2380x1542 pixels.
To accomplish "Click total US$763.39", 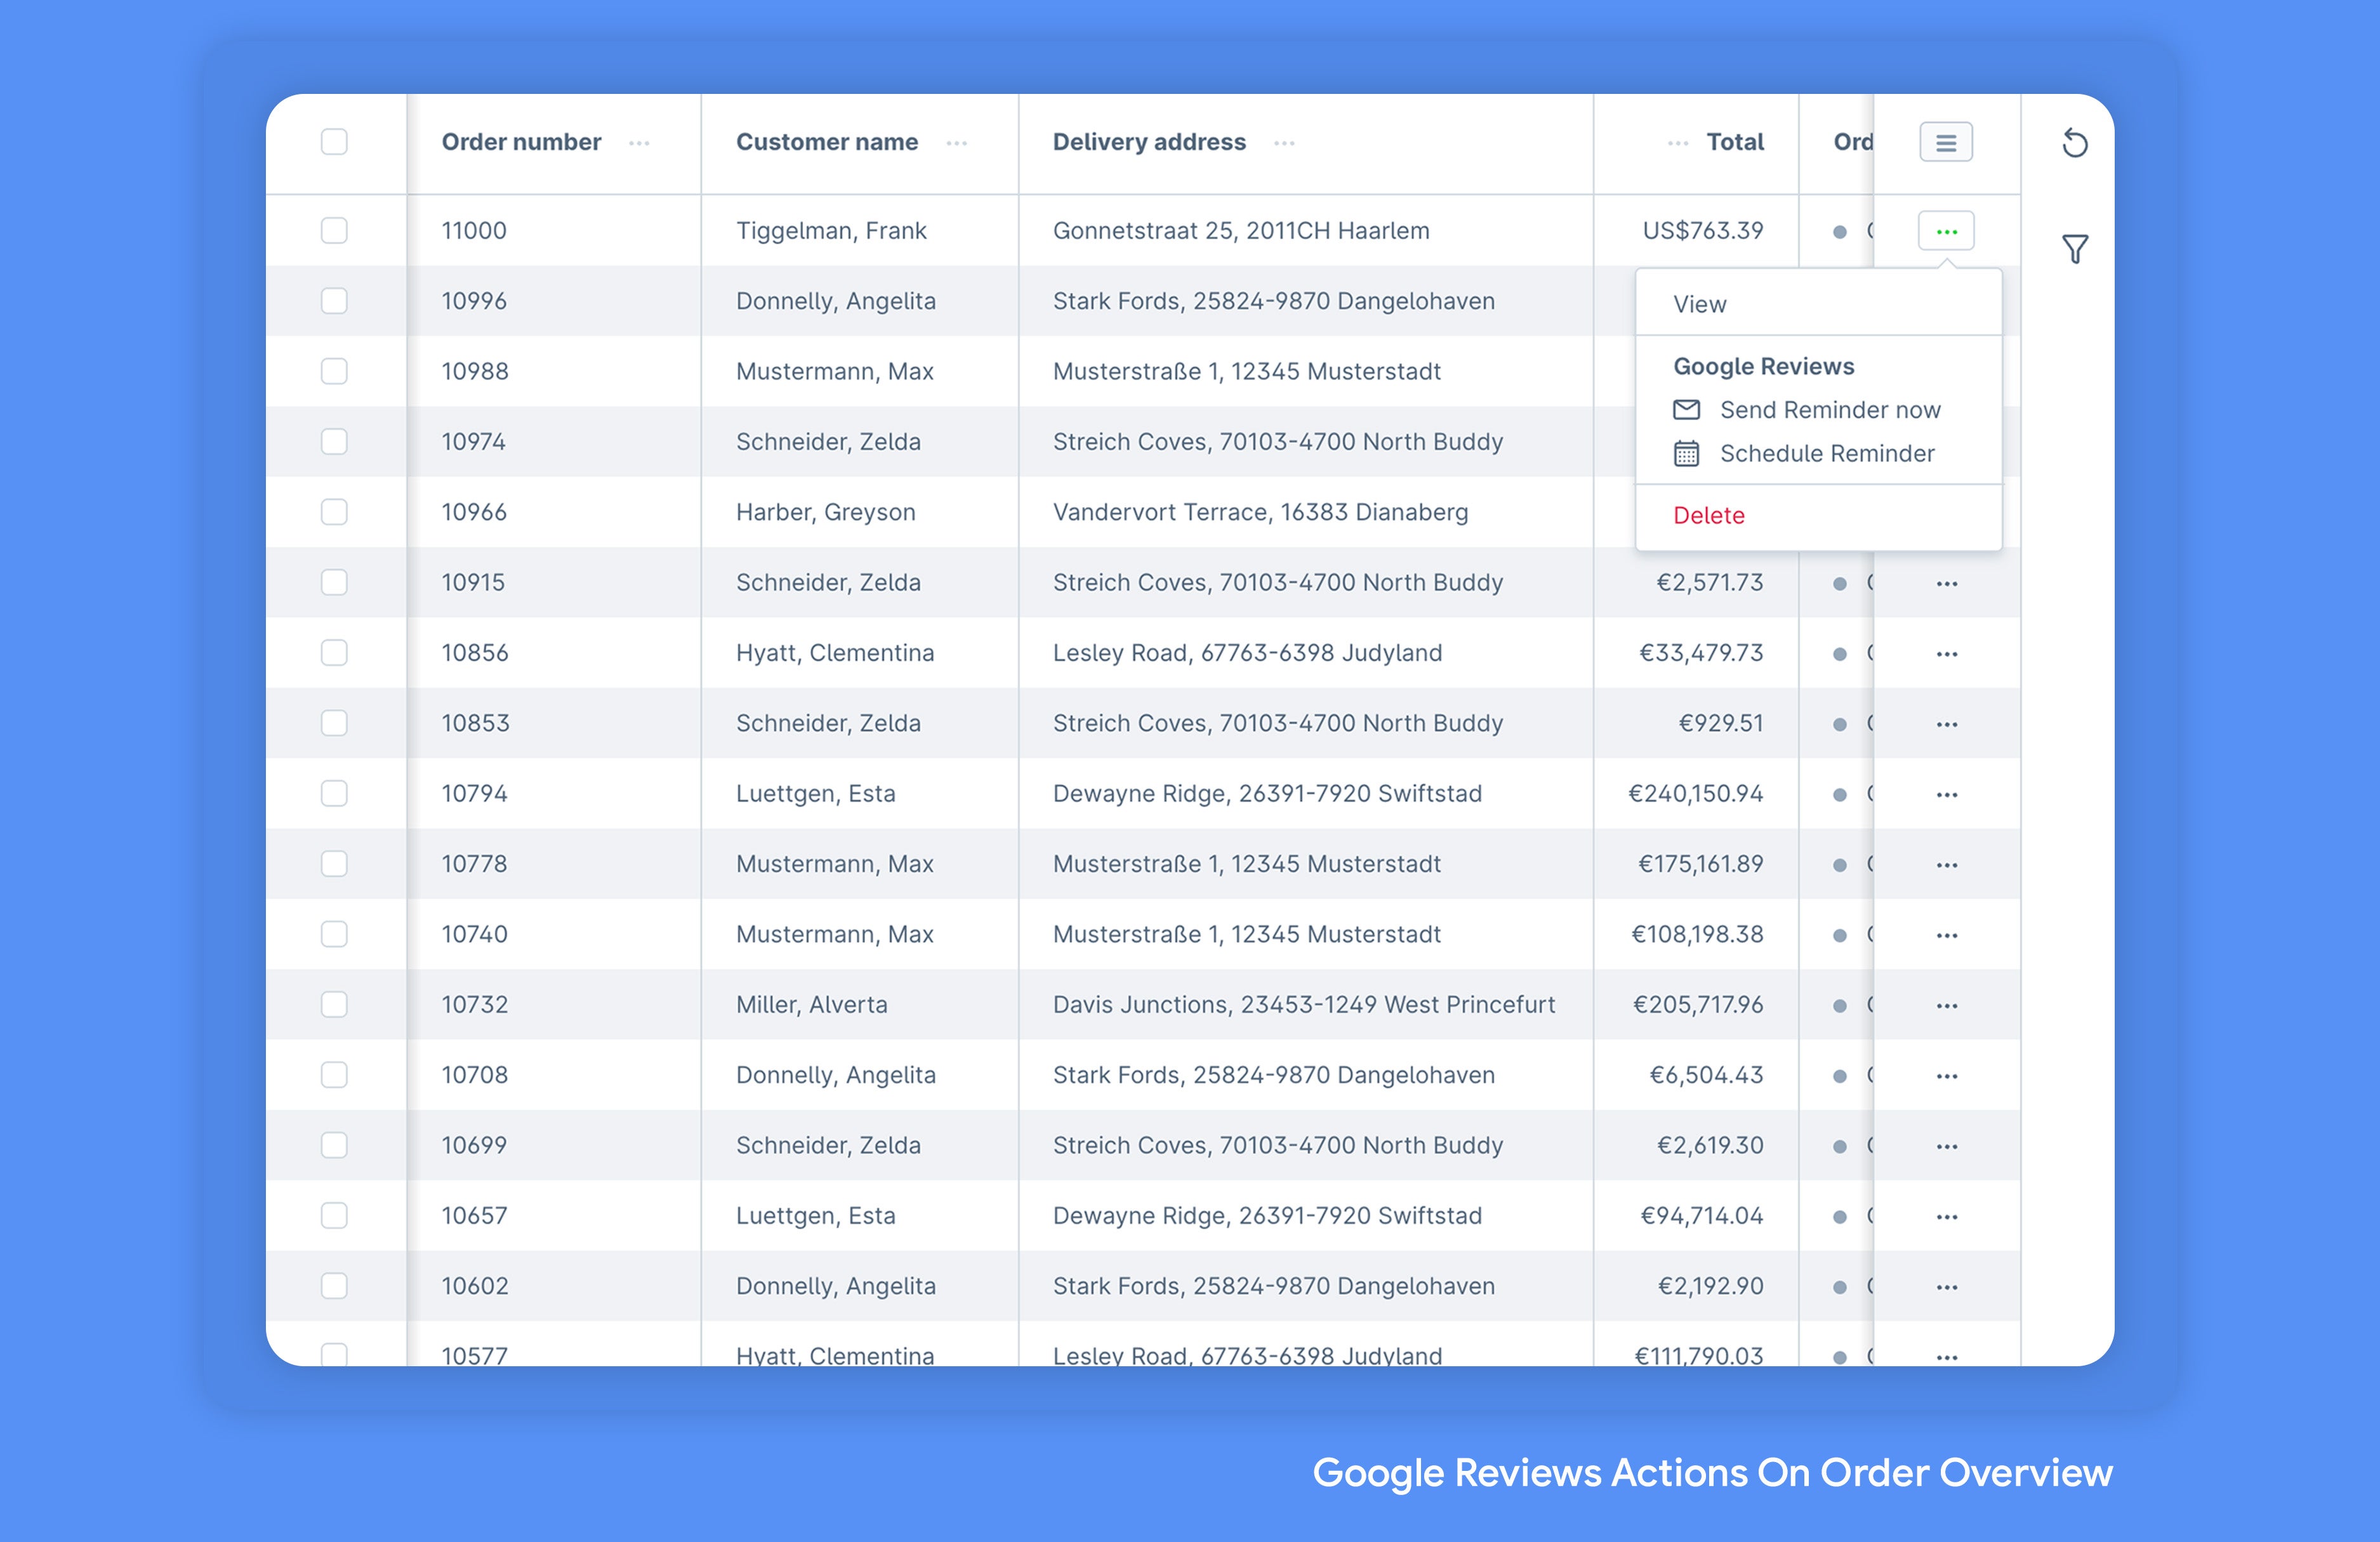I will (1703, 230).
